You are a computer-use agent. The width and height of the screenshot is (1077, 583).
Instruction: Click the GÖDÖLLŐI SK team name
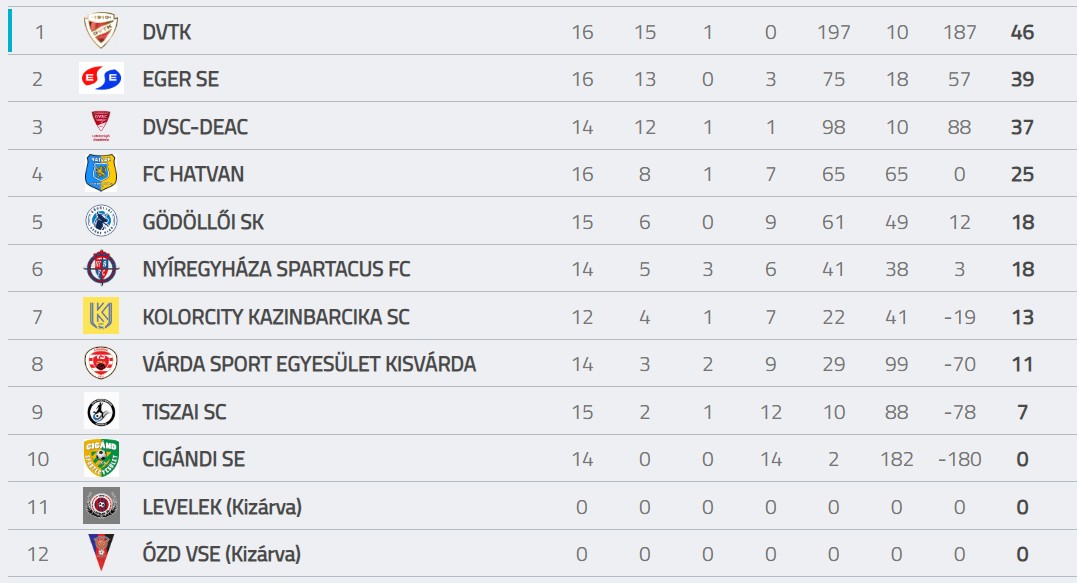pyautogui.click(x=203, y=222)
